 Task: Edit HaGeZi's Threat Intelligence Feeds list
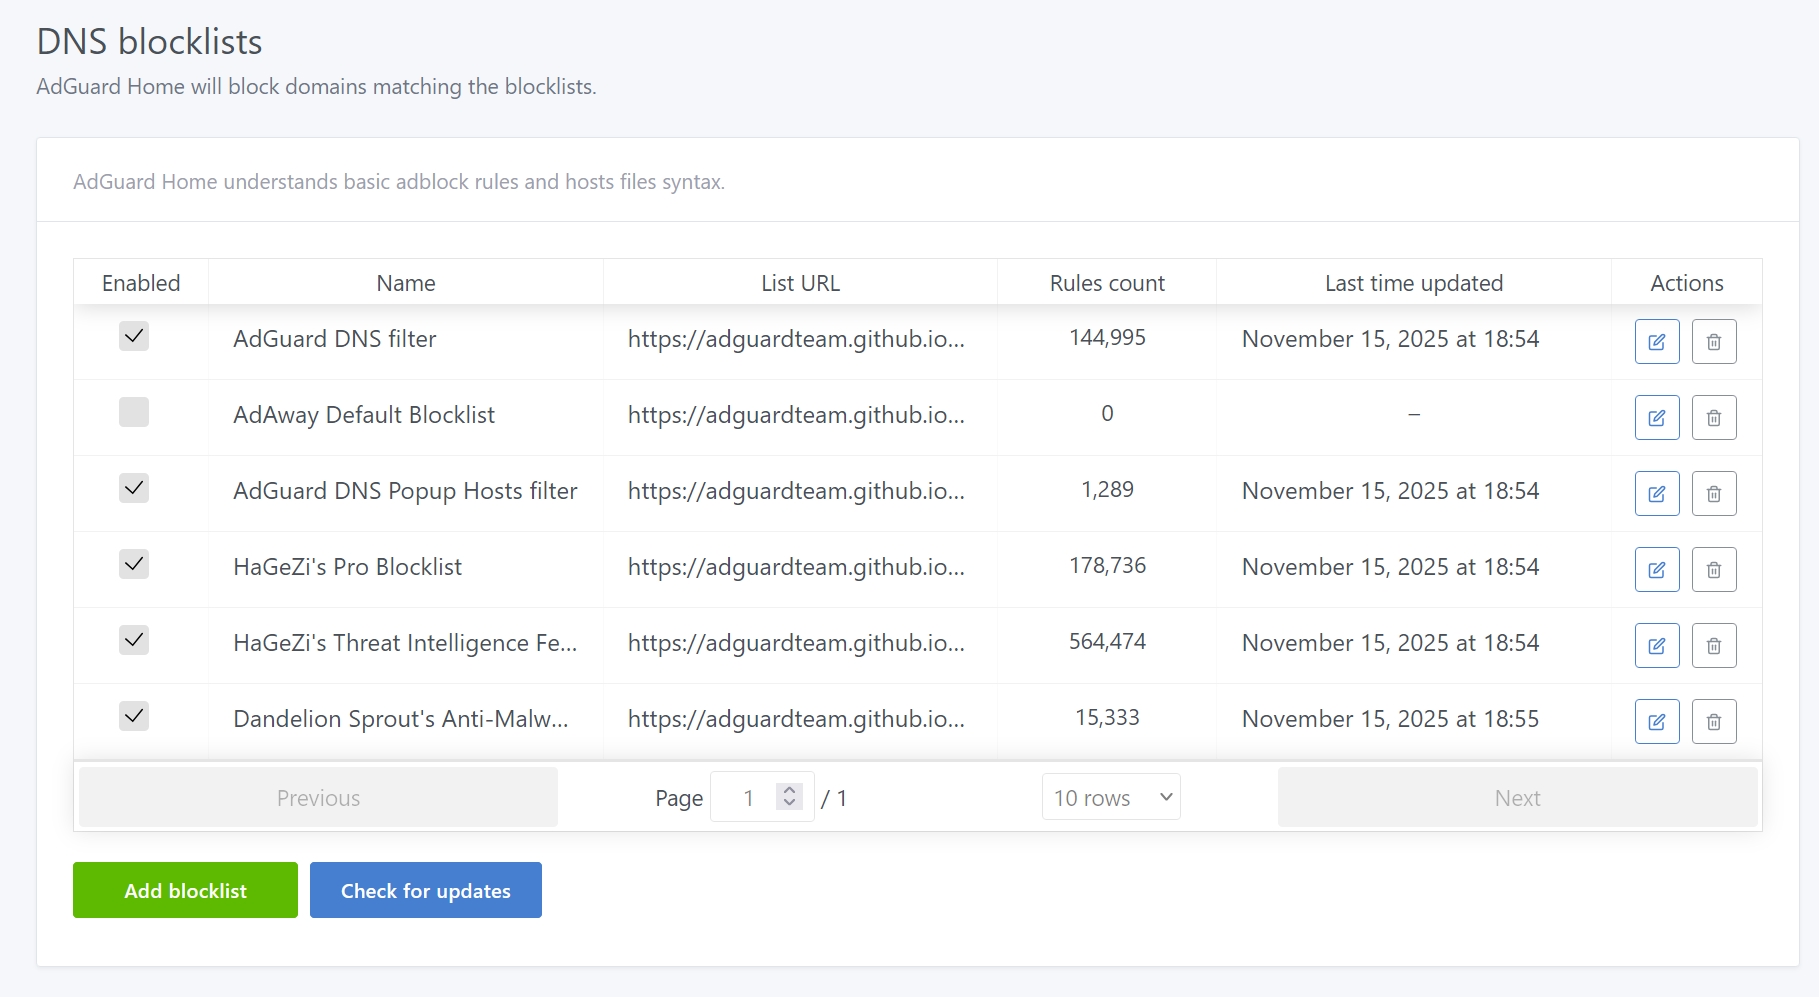tap(1656, 646)
